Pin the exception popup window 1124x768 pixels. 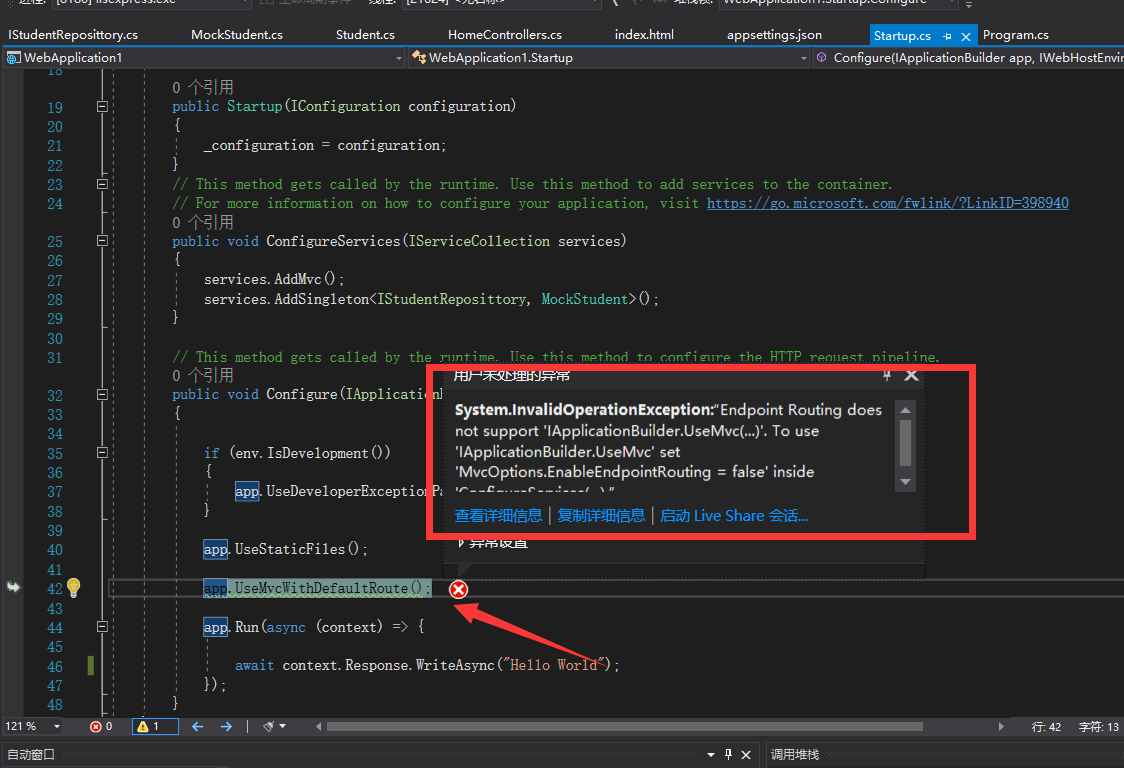click(886, 374)
